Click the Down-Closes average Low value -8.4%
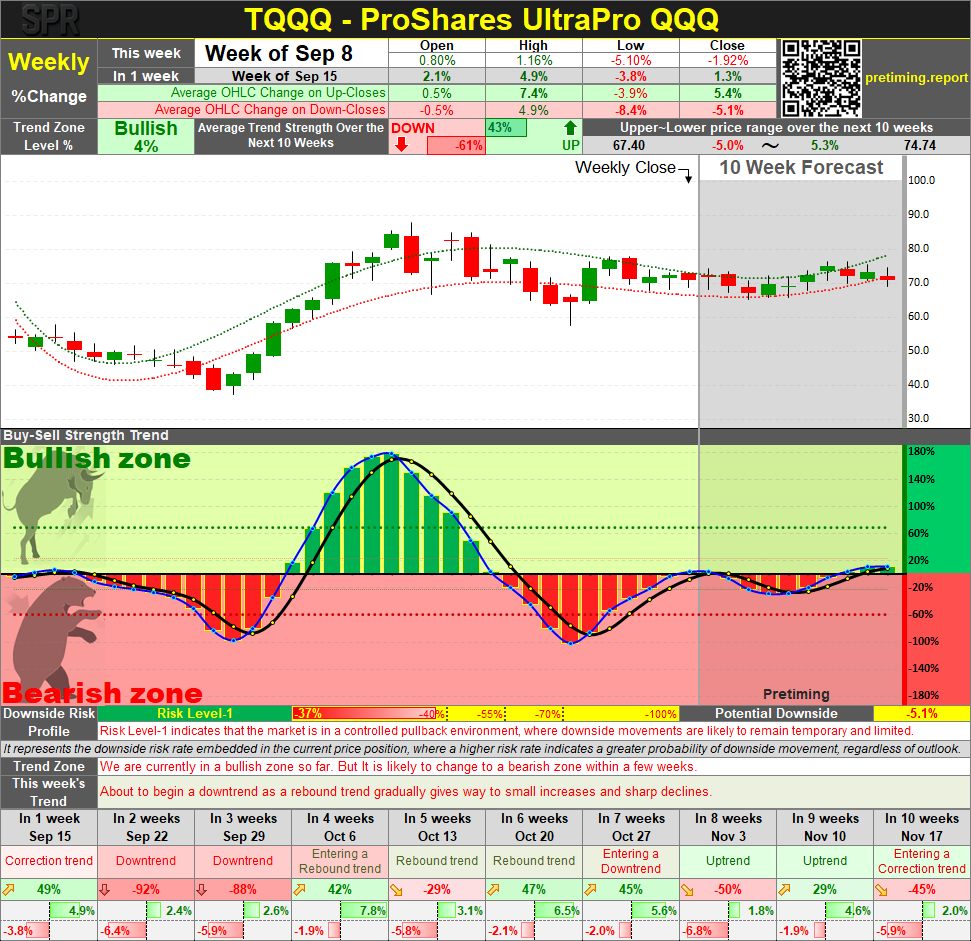The width and height of the screenshot is (971, 941). [x=631, y=110]
